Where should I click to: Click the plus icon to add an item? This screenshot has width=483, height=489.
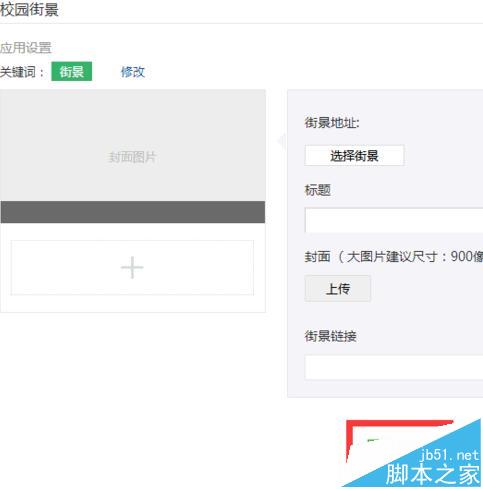click(x=132, y=268)
